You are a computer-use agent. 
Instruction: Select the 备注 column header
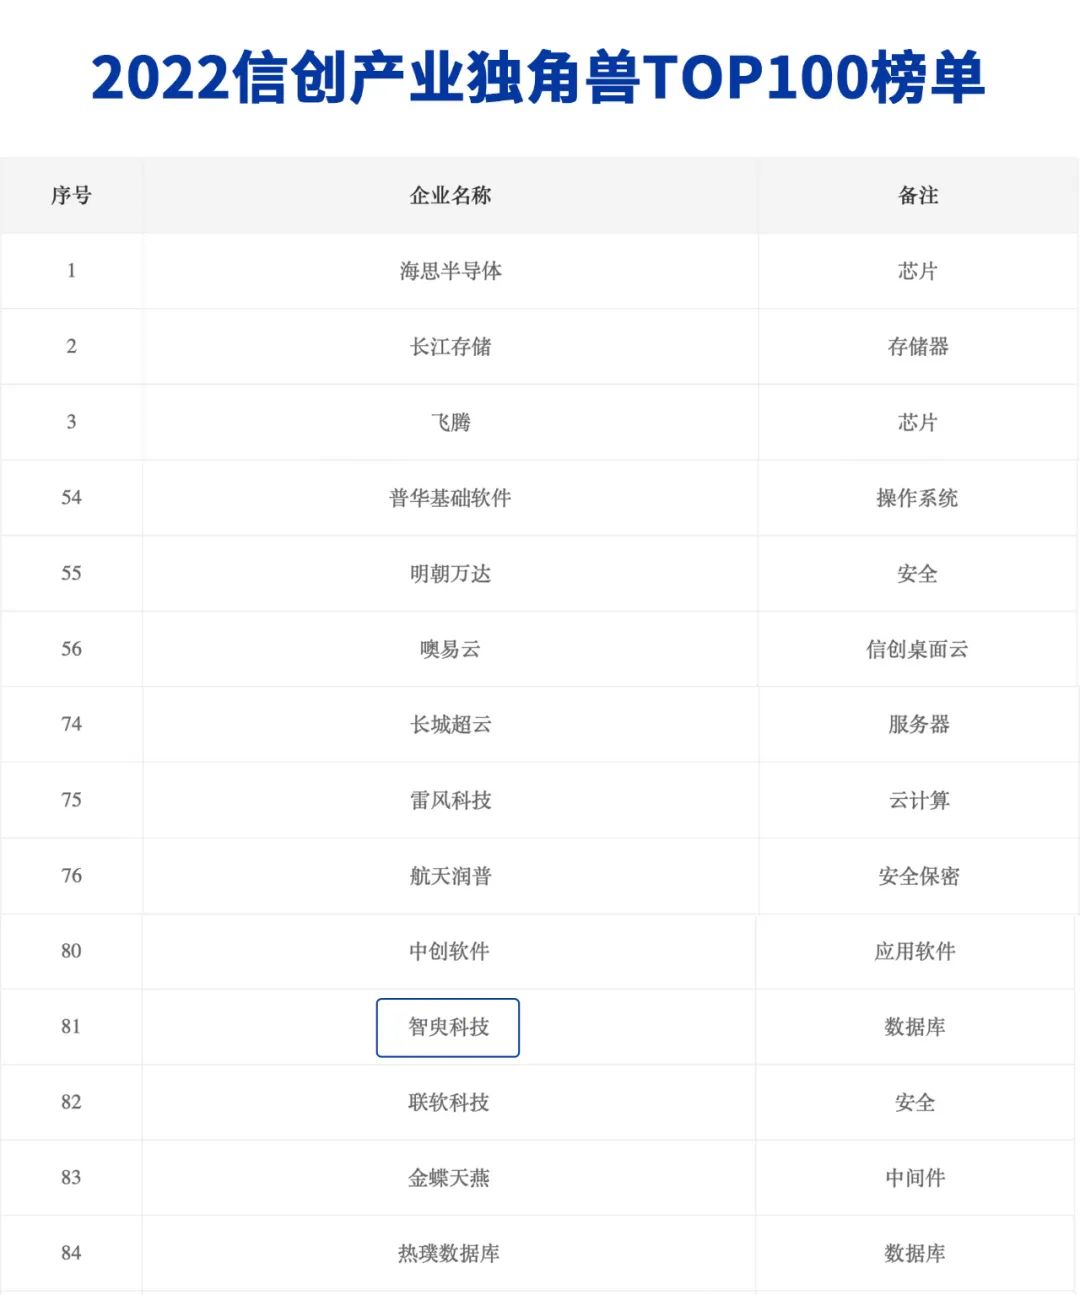(918, 195)
